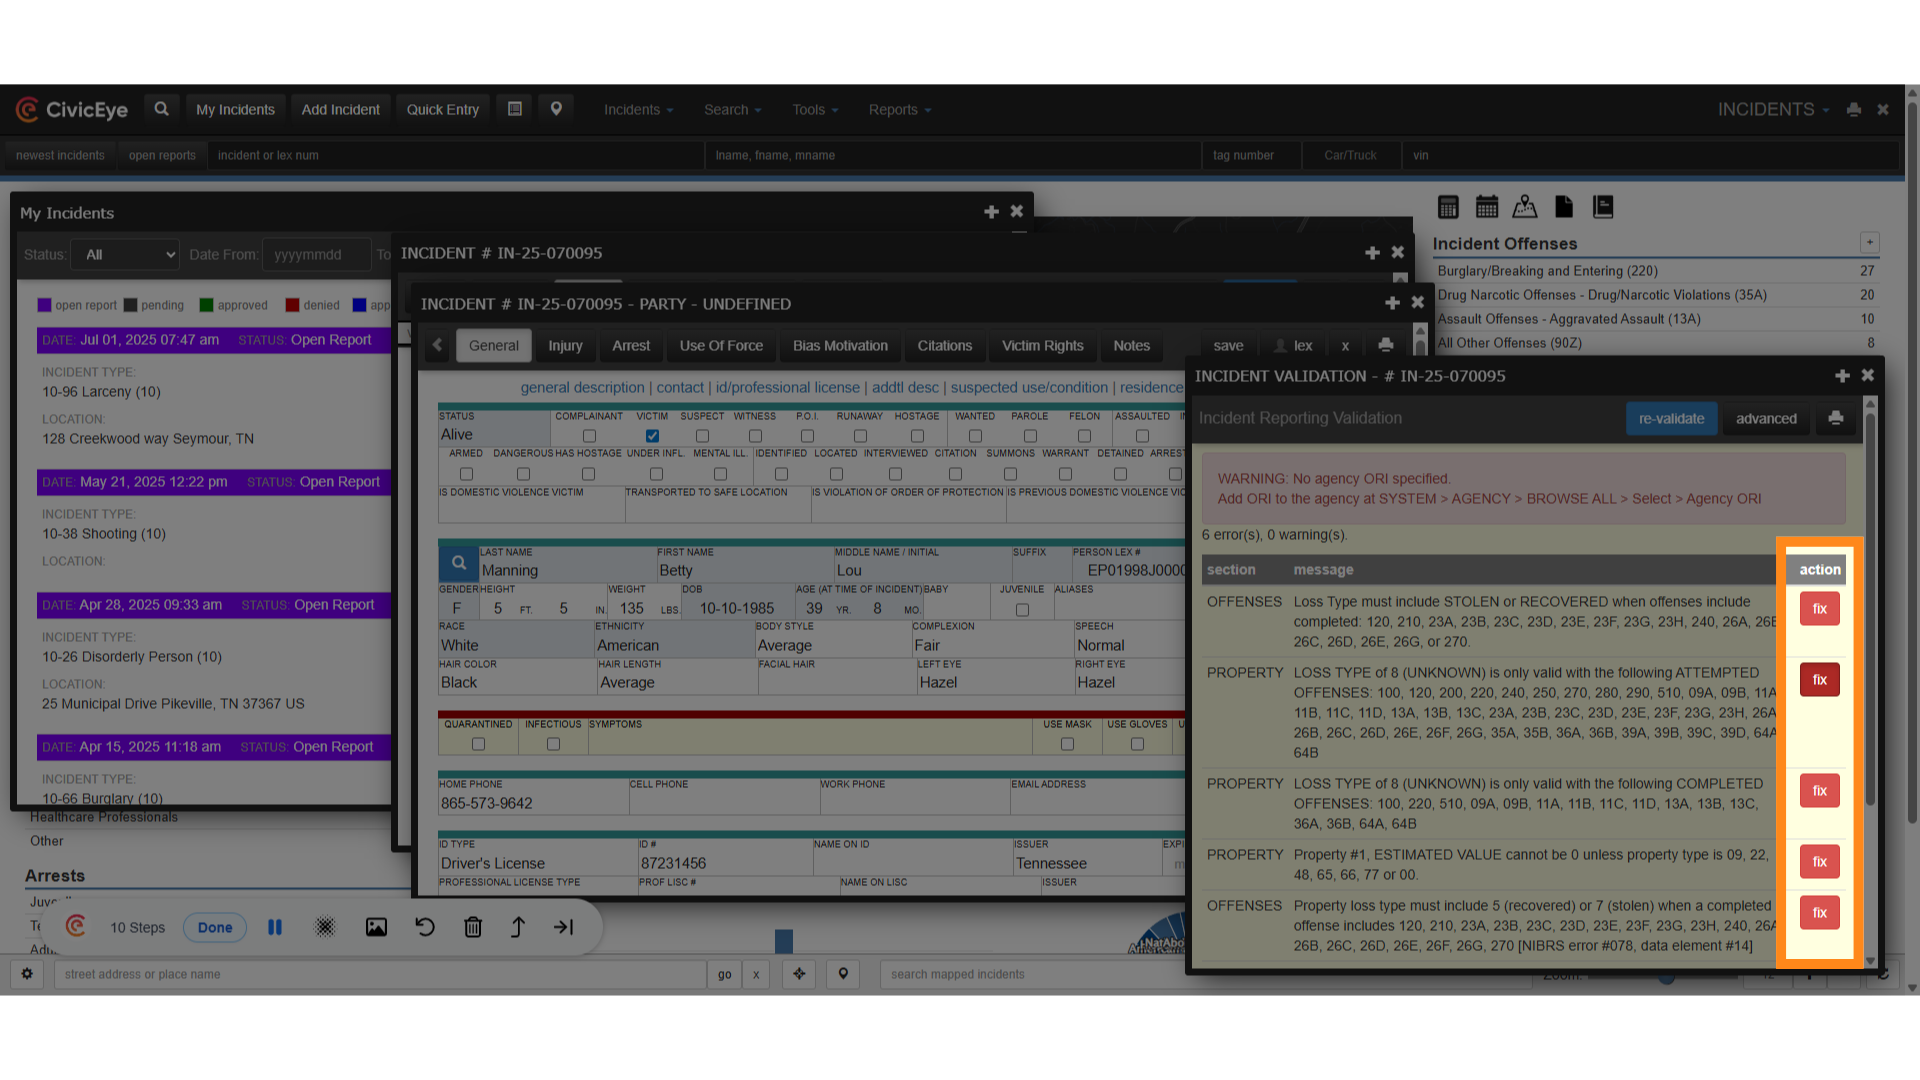Open the book icon above Incident Offenses

pyautogui.click(x=1603, y=207)
